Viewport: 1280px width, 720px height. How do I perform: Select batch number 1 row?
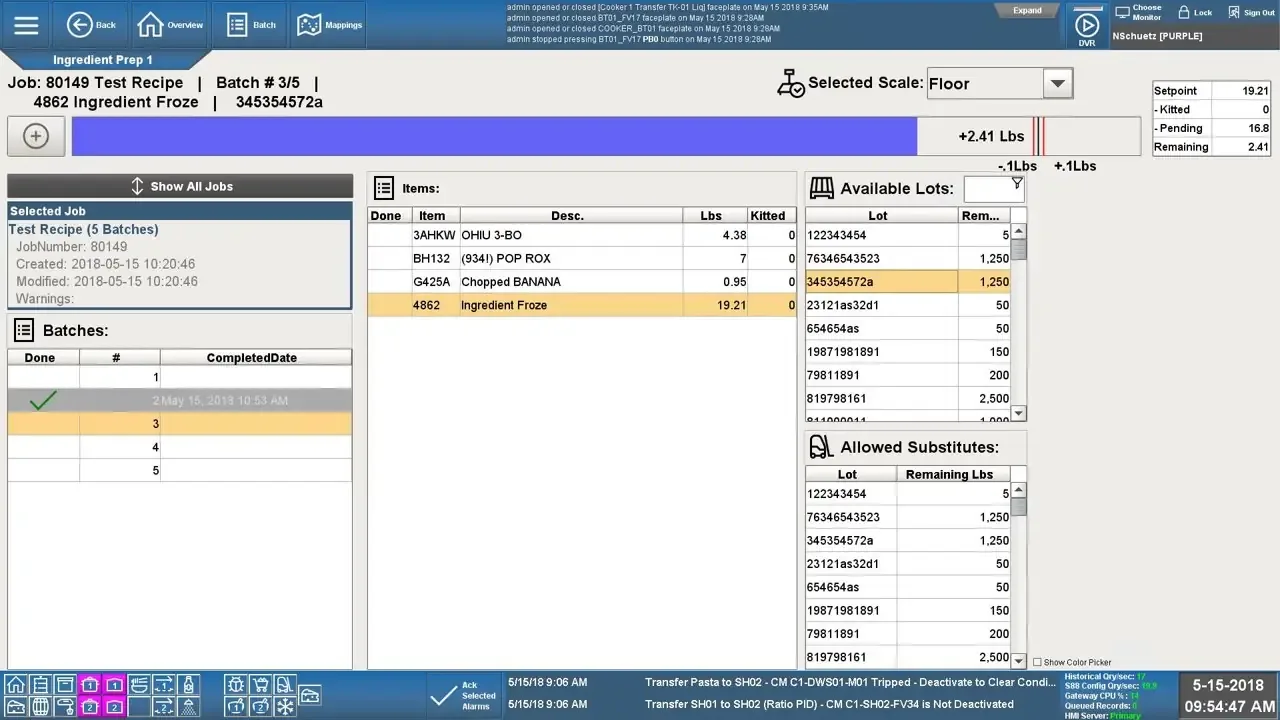pos(180,377)
